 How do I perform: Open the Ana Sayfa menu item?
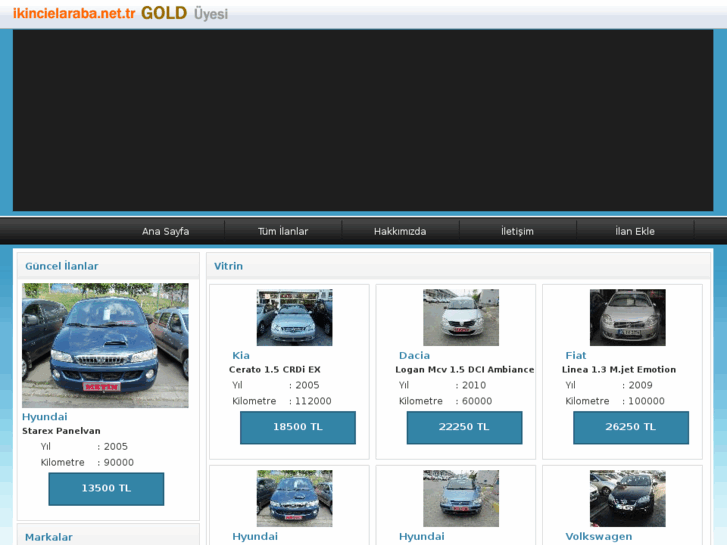(x=165, y=231)
